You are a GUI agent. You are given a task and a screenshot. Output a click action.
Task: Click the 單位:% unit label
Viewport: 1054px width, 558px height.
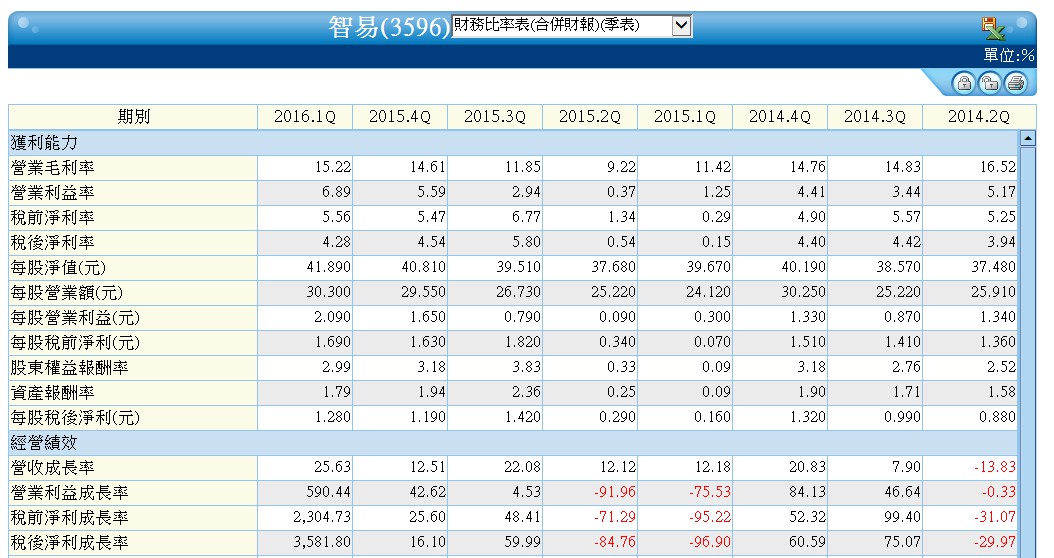(x=1009, y=55)
